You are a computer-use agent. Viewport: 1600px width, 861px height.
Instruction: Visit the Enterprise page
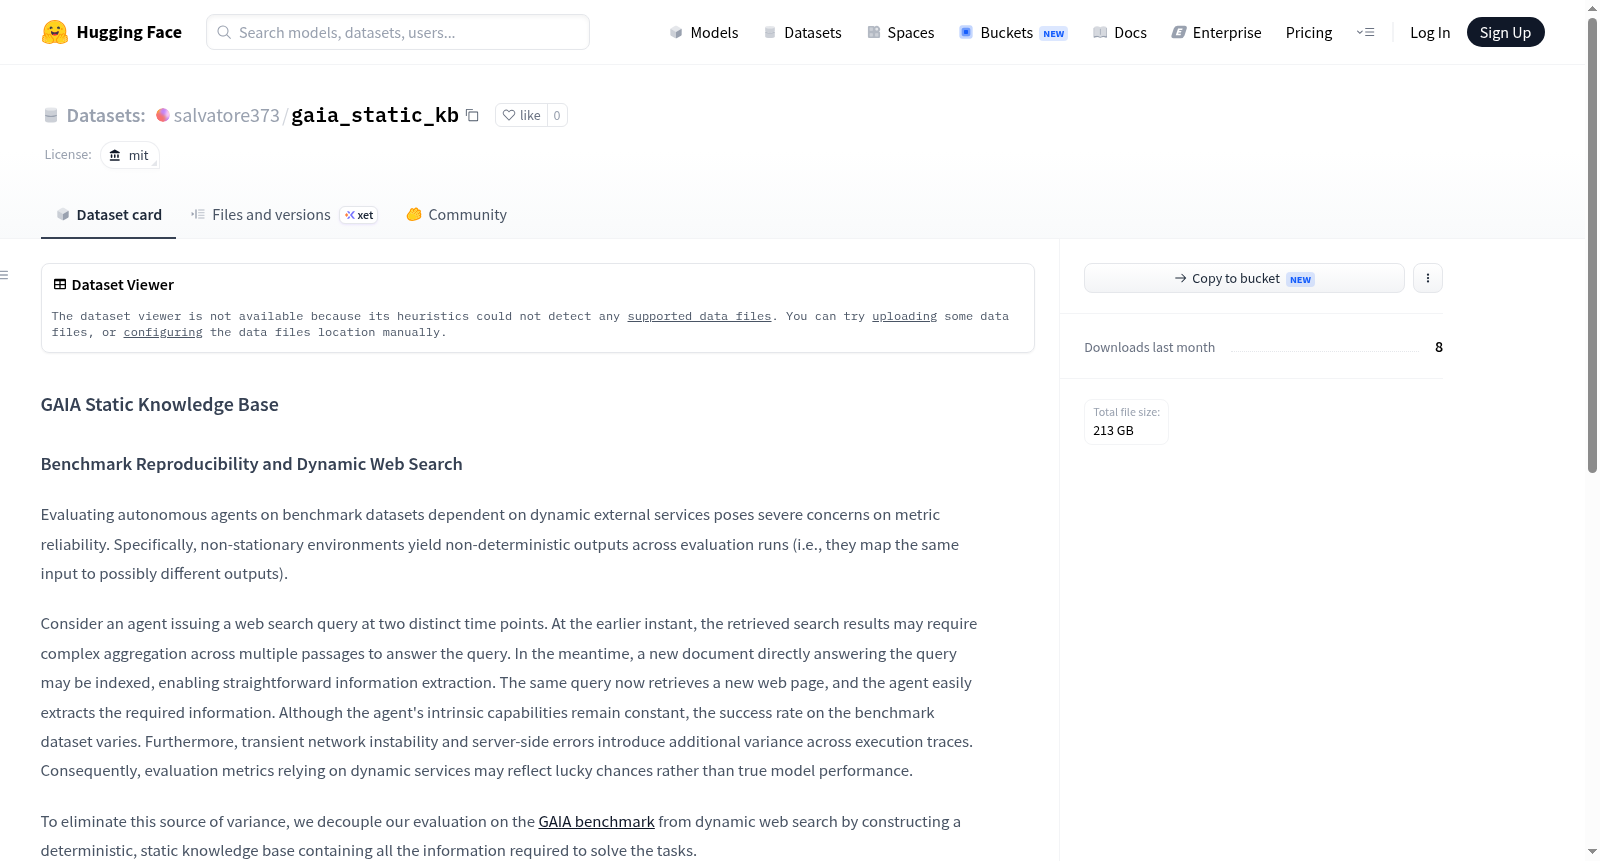click(x=1216, y=33)
